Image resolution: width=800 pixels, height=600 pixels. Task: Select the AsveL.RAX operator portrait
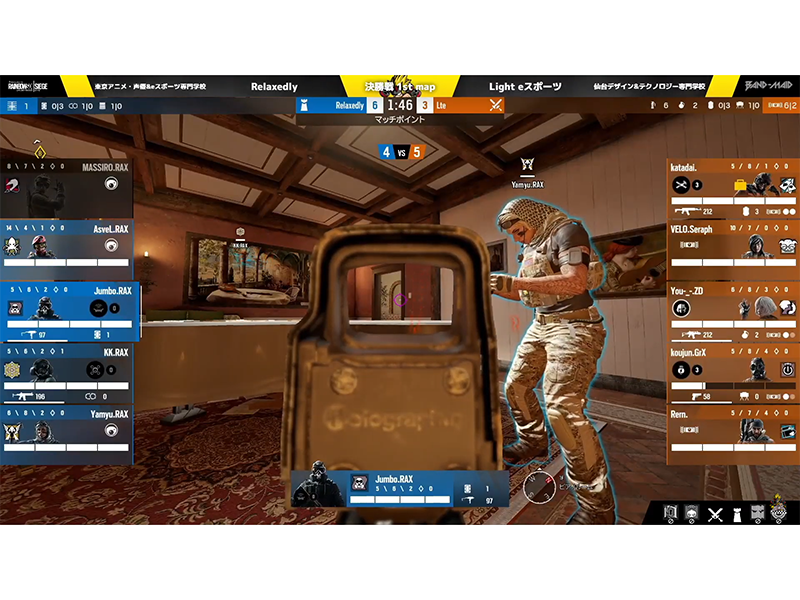[42, 246]
